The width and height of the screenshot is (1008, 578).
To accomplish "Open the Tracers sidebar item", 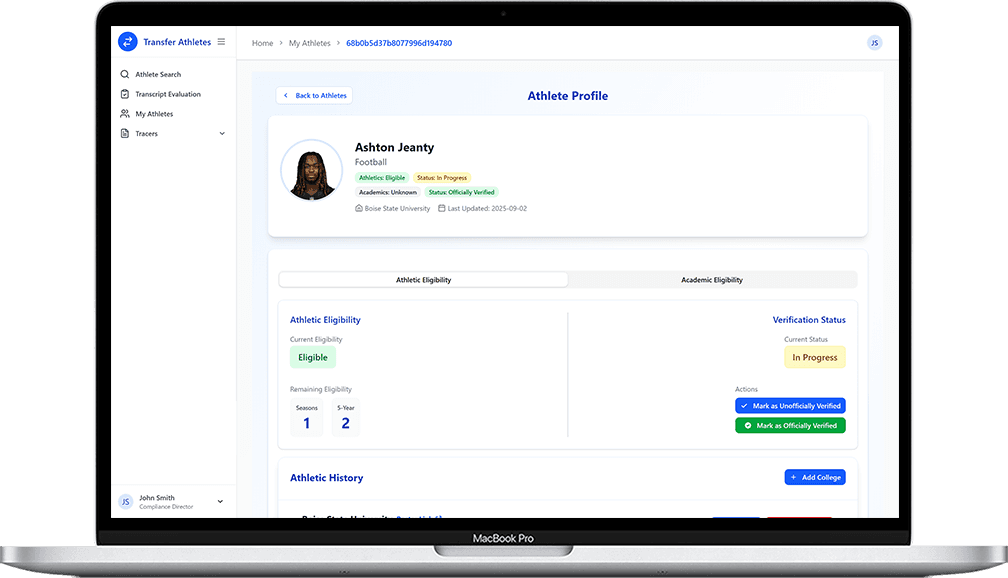I will (x=173, y=134).
